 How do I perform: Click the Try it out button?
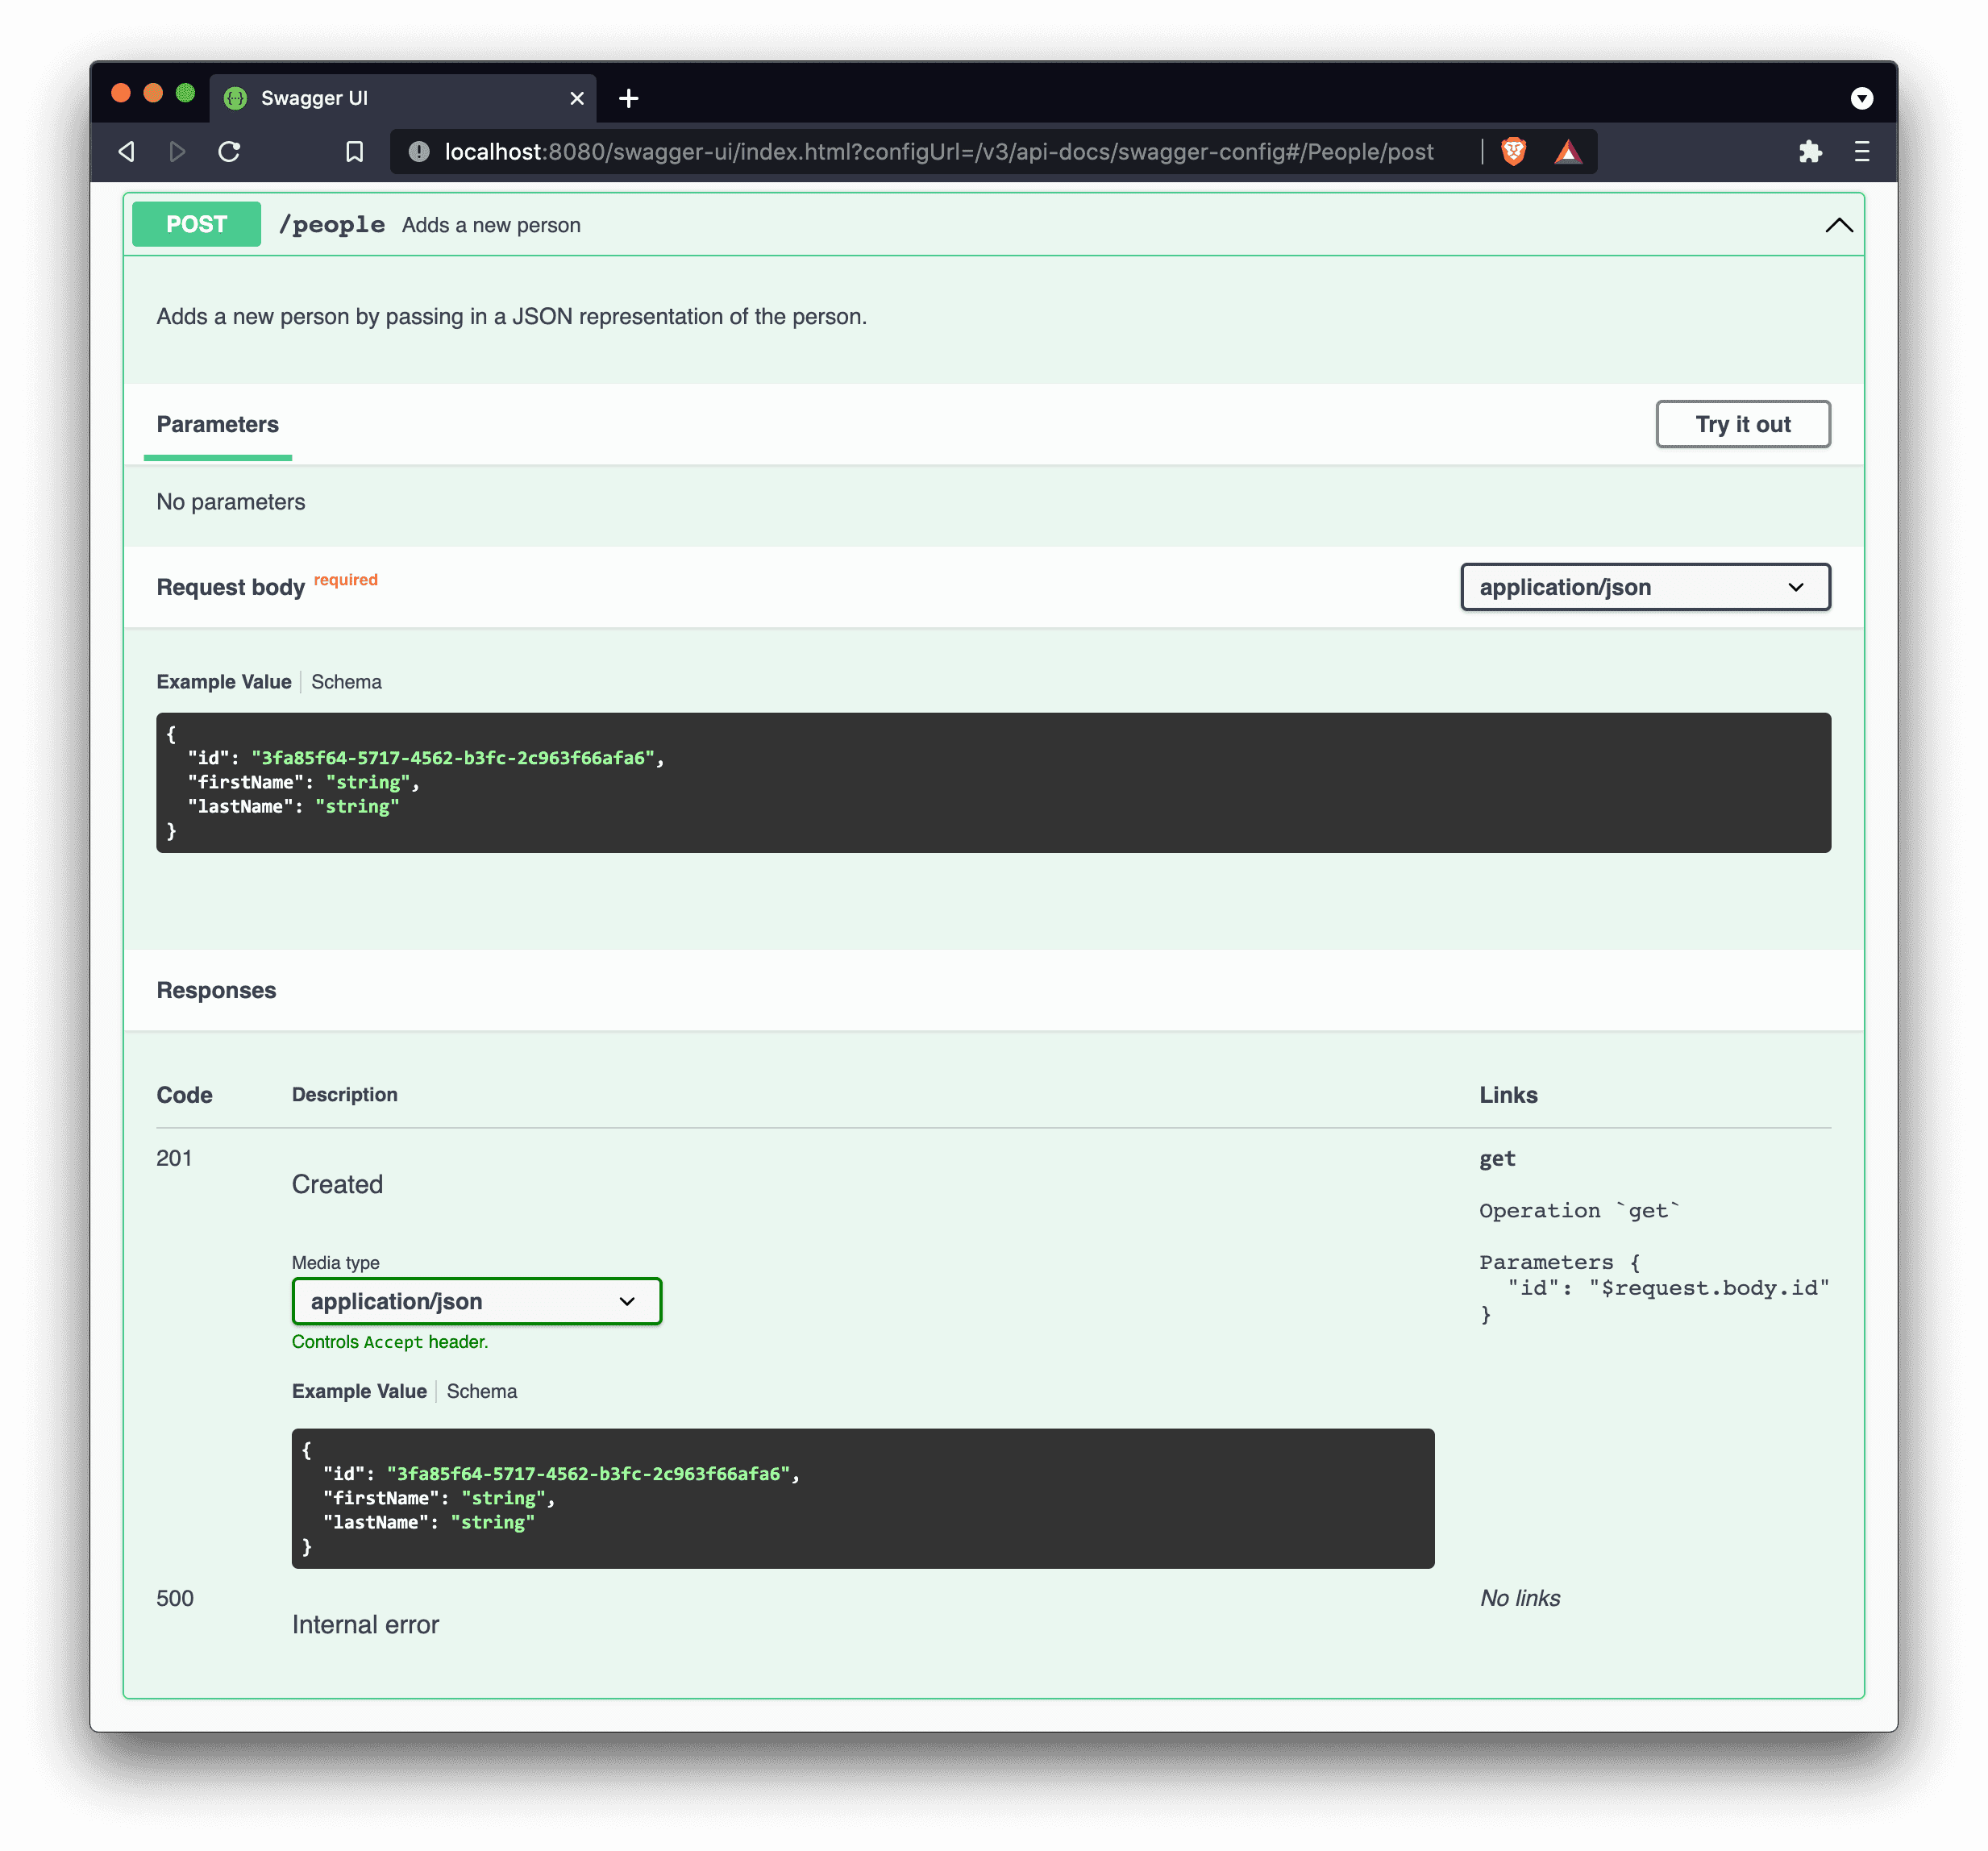click(1742, 424)
